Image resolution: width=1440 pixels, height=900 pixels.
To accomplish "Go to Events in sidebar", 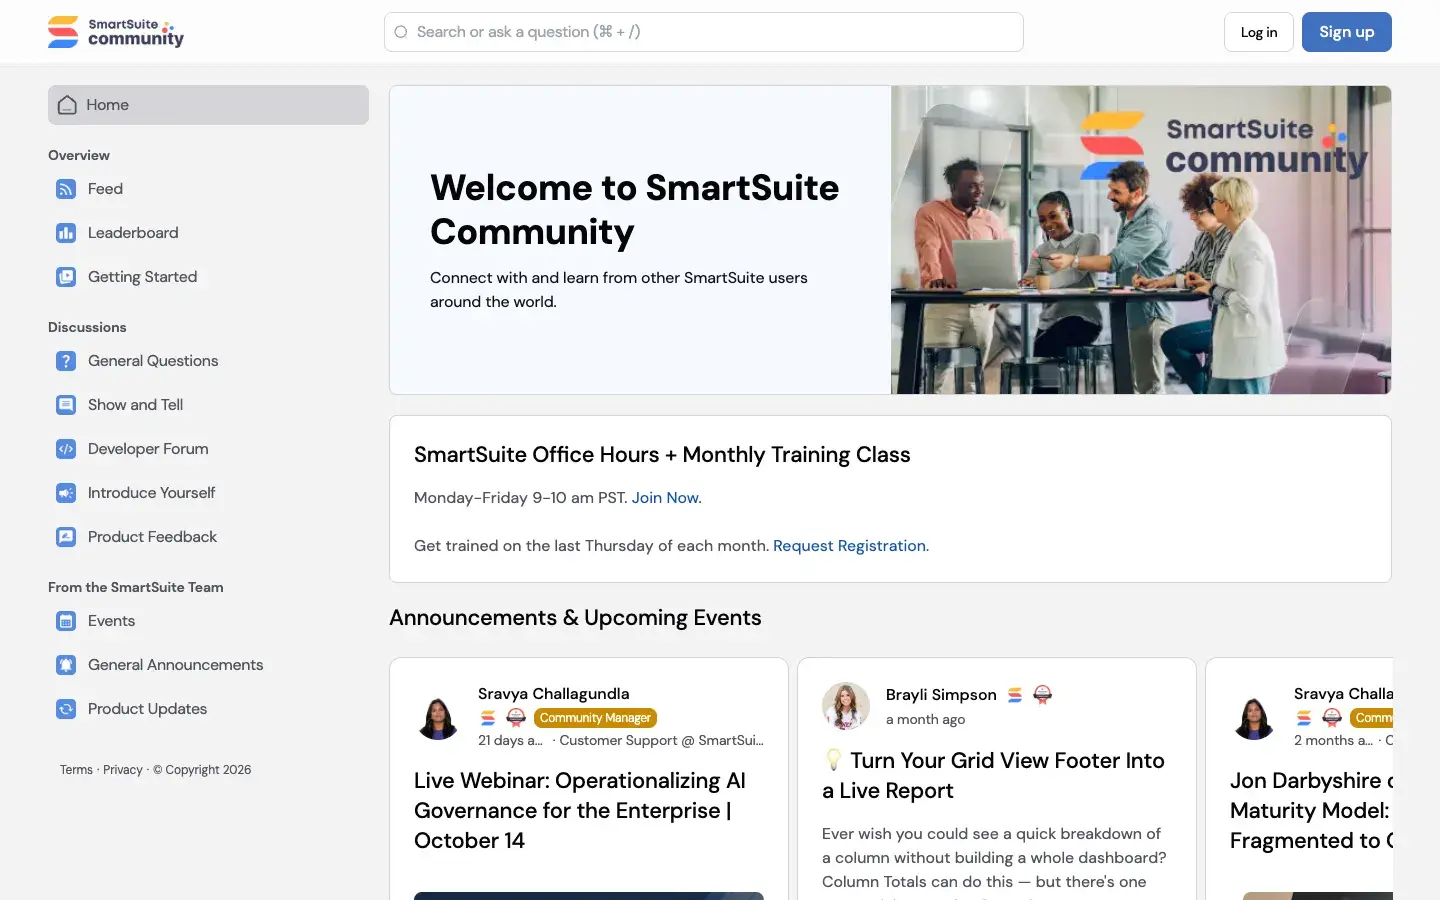I will pos(208,621).
